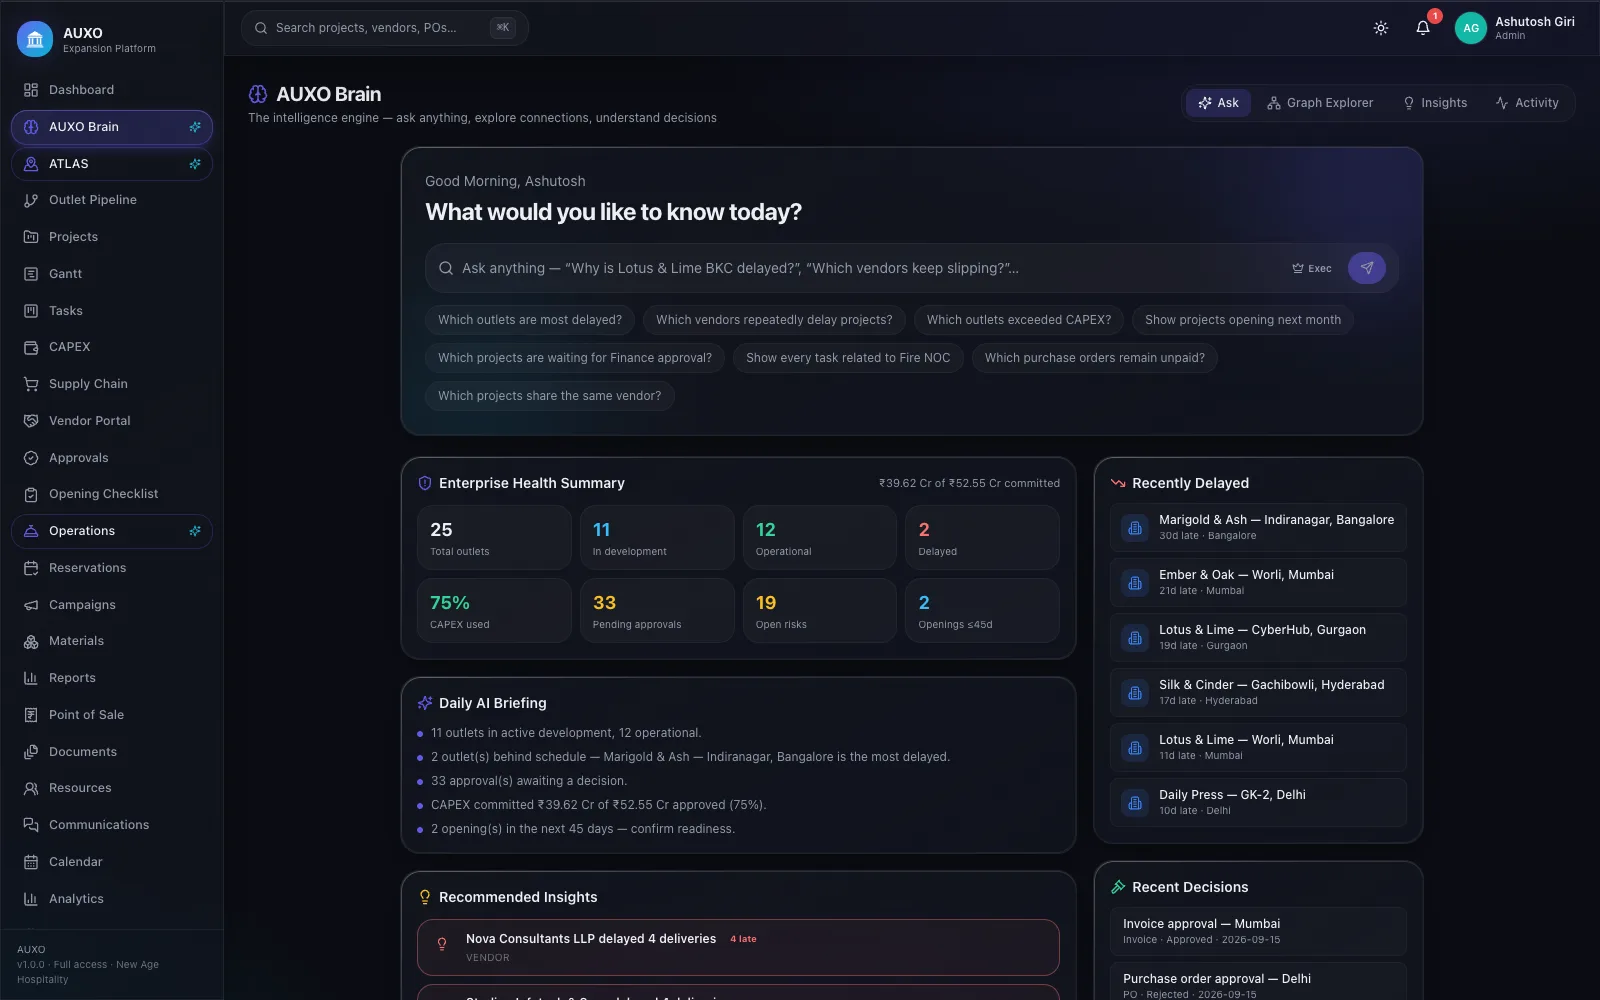
Task: Send the question with the paper-plane button
Action: pos(1367,268)
